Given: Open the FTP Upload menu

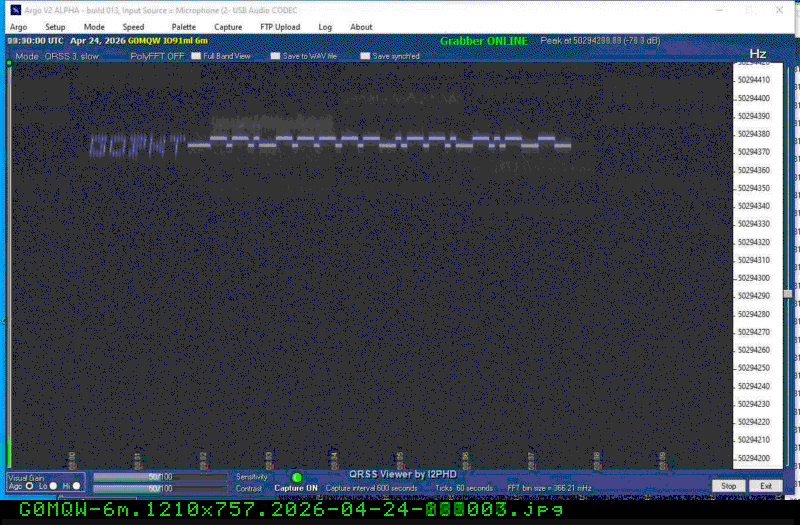Looking at the screenshot, I should pos(279,27).
